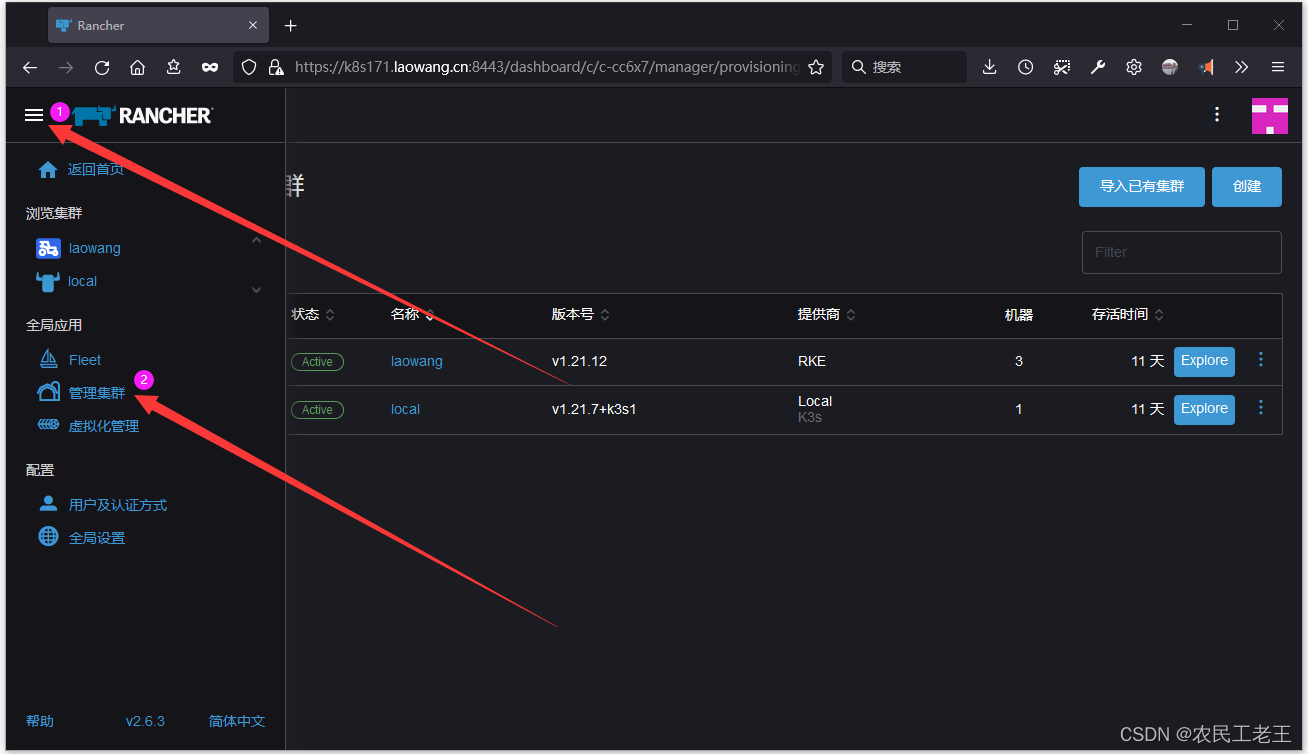Viewport: 1308px width, 754px height.
Task: Click the 管理集群 house icon
Action: coord(48,391)
